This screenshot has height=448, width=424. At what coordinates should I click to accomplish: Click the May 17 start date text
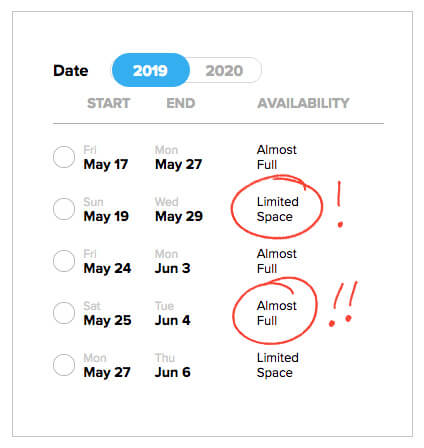coord(106,164)
